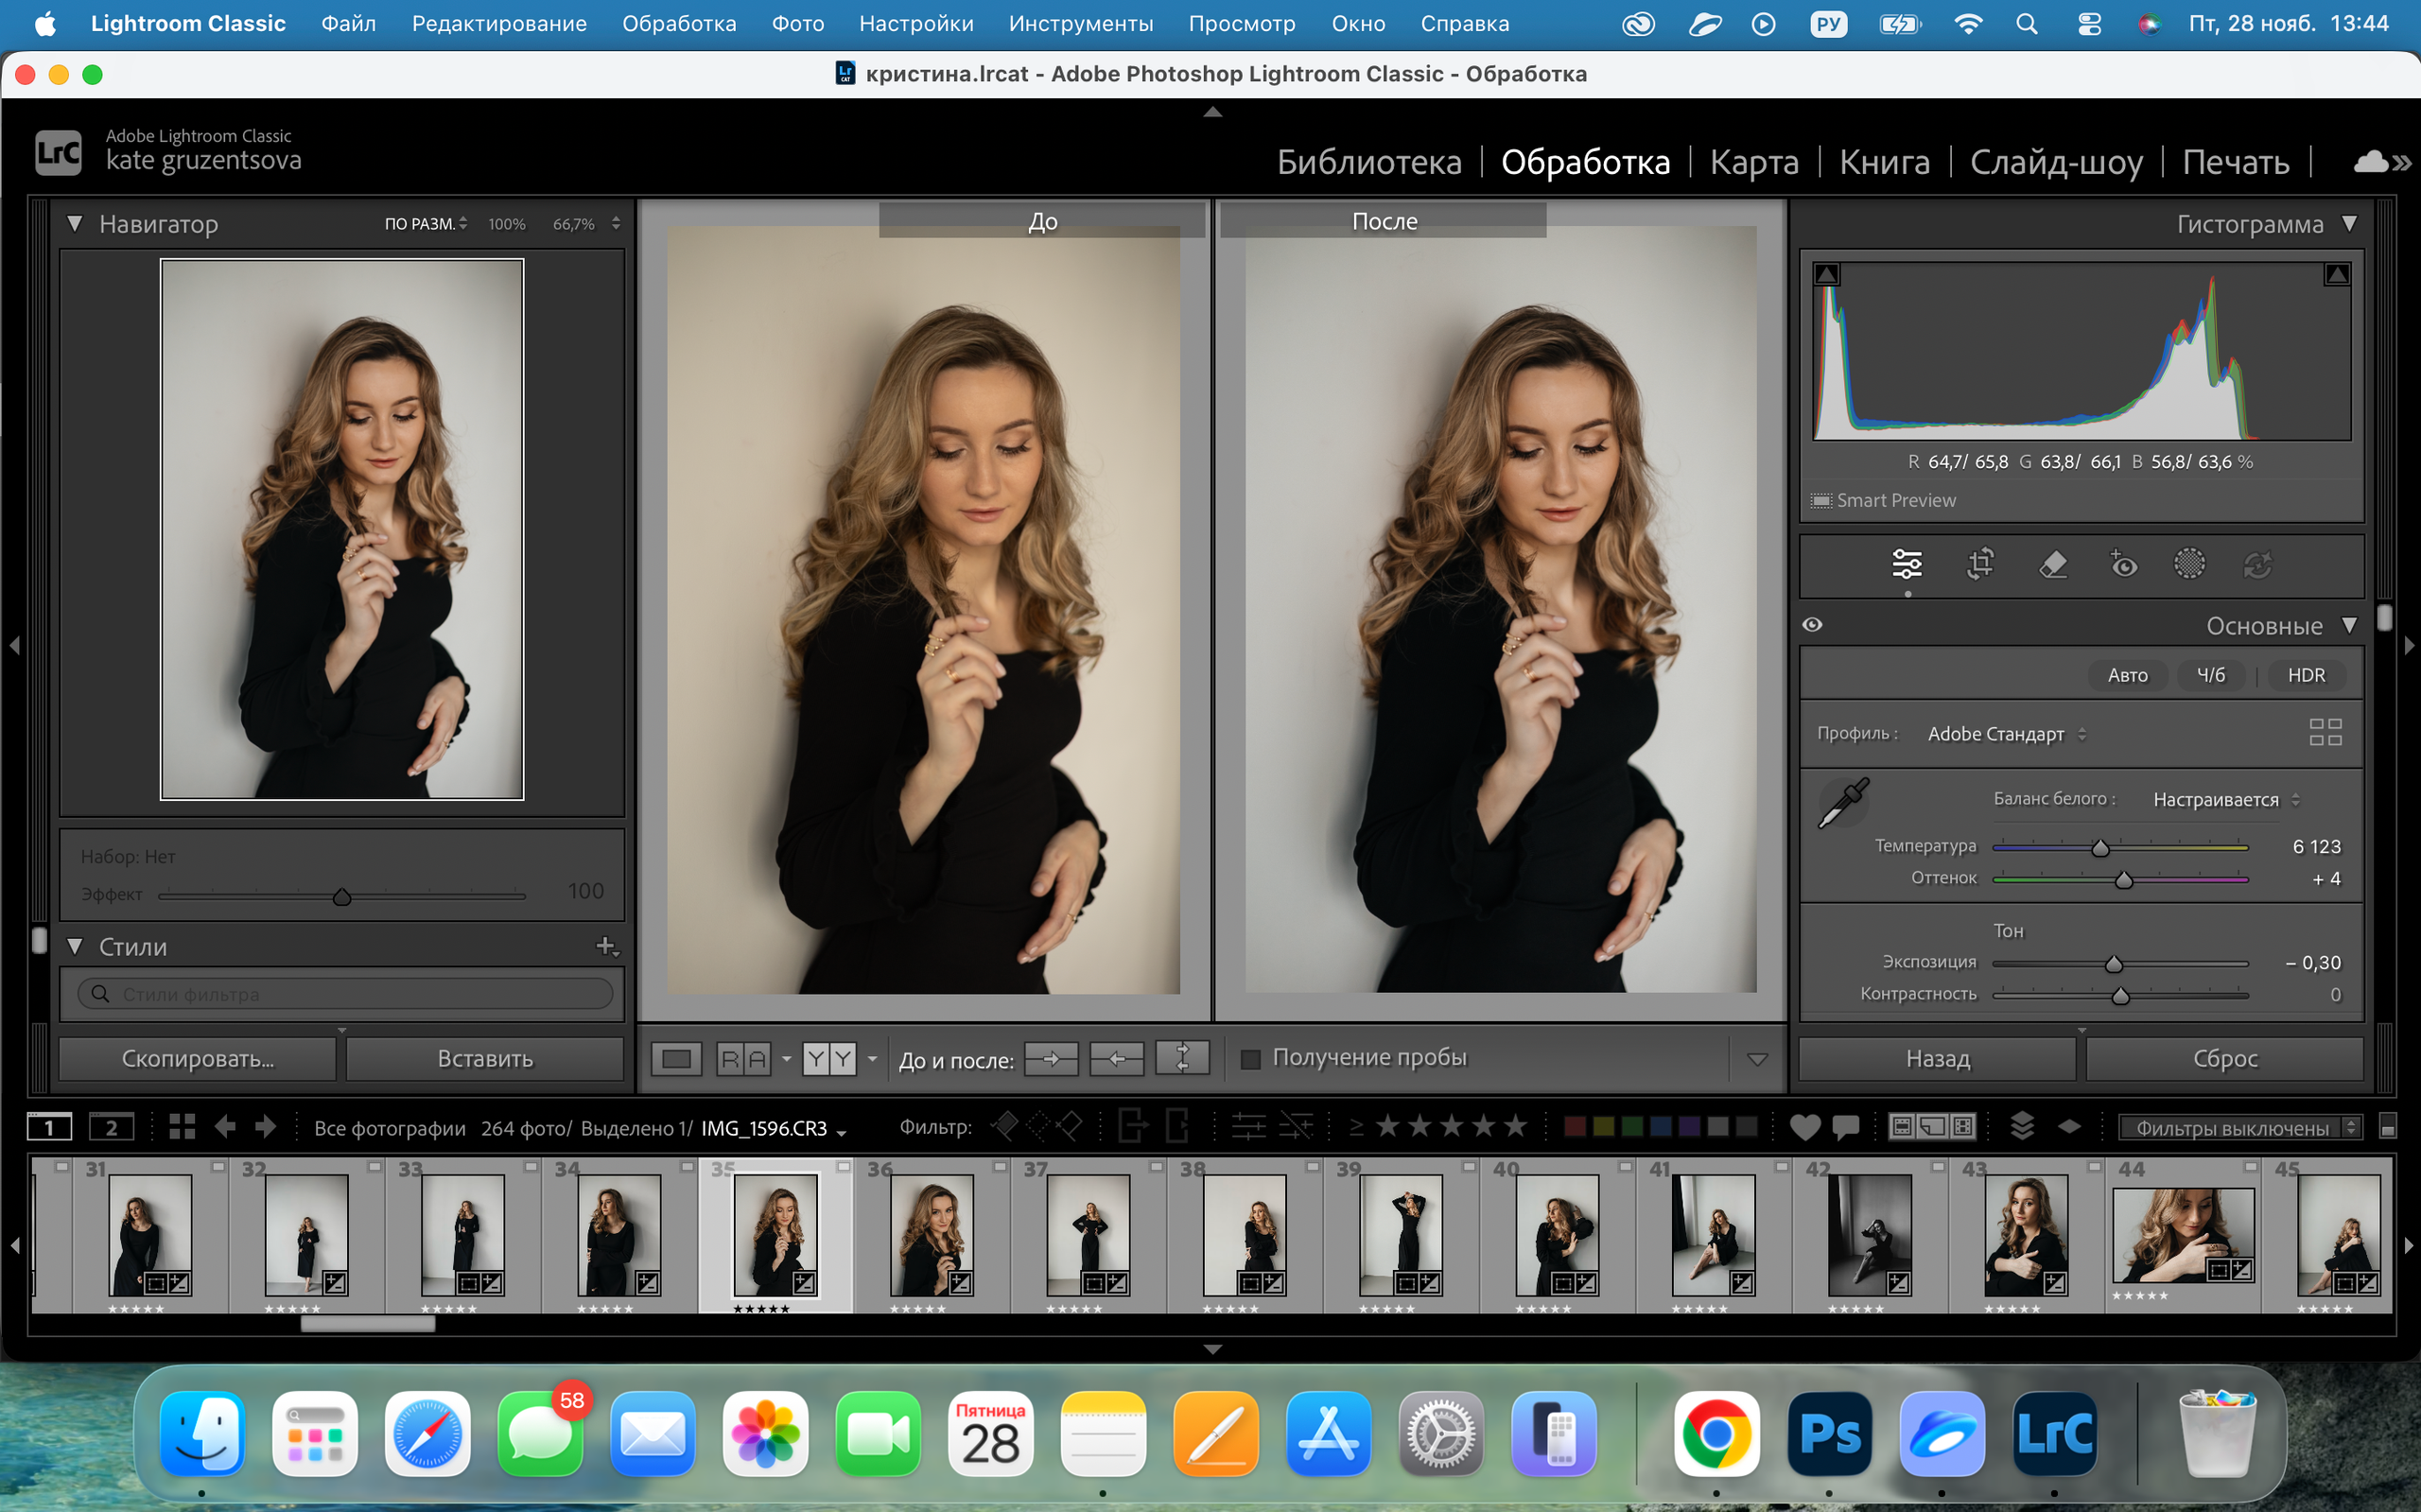Toggle shadow clipping indicator in histogram
Viewport: 2421px width, 1512px height.
pyautogui.click(x=1827, y=274)
